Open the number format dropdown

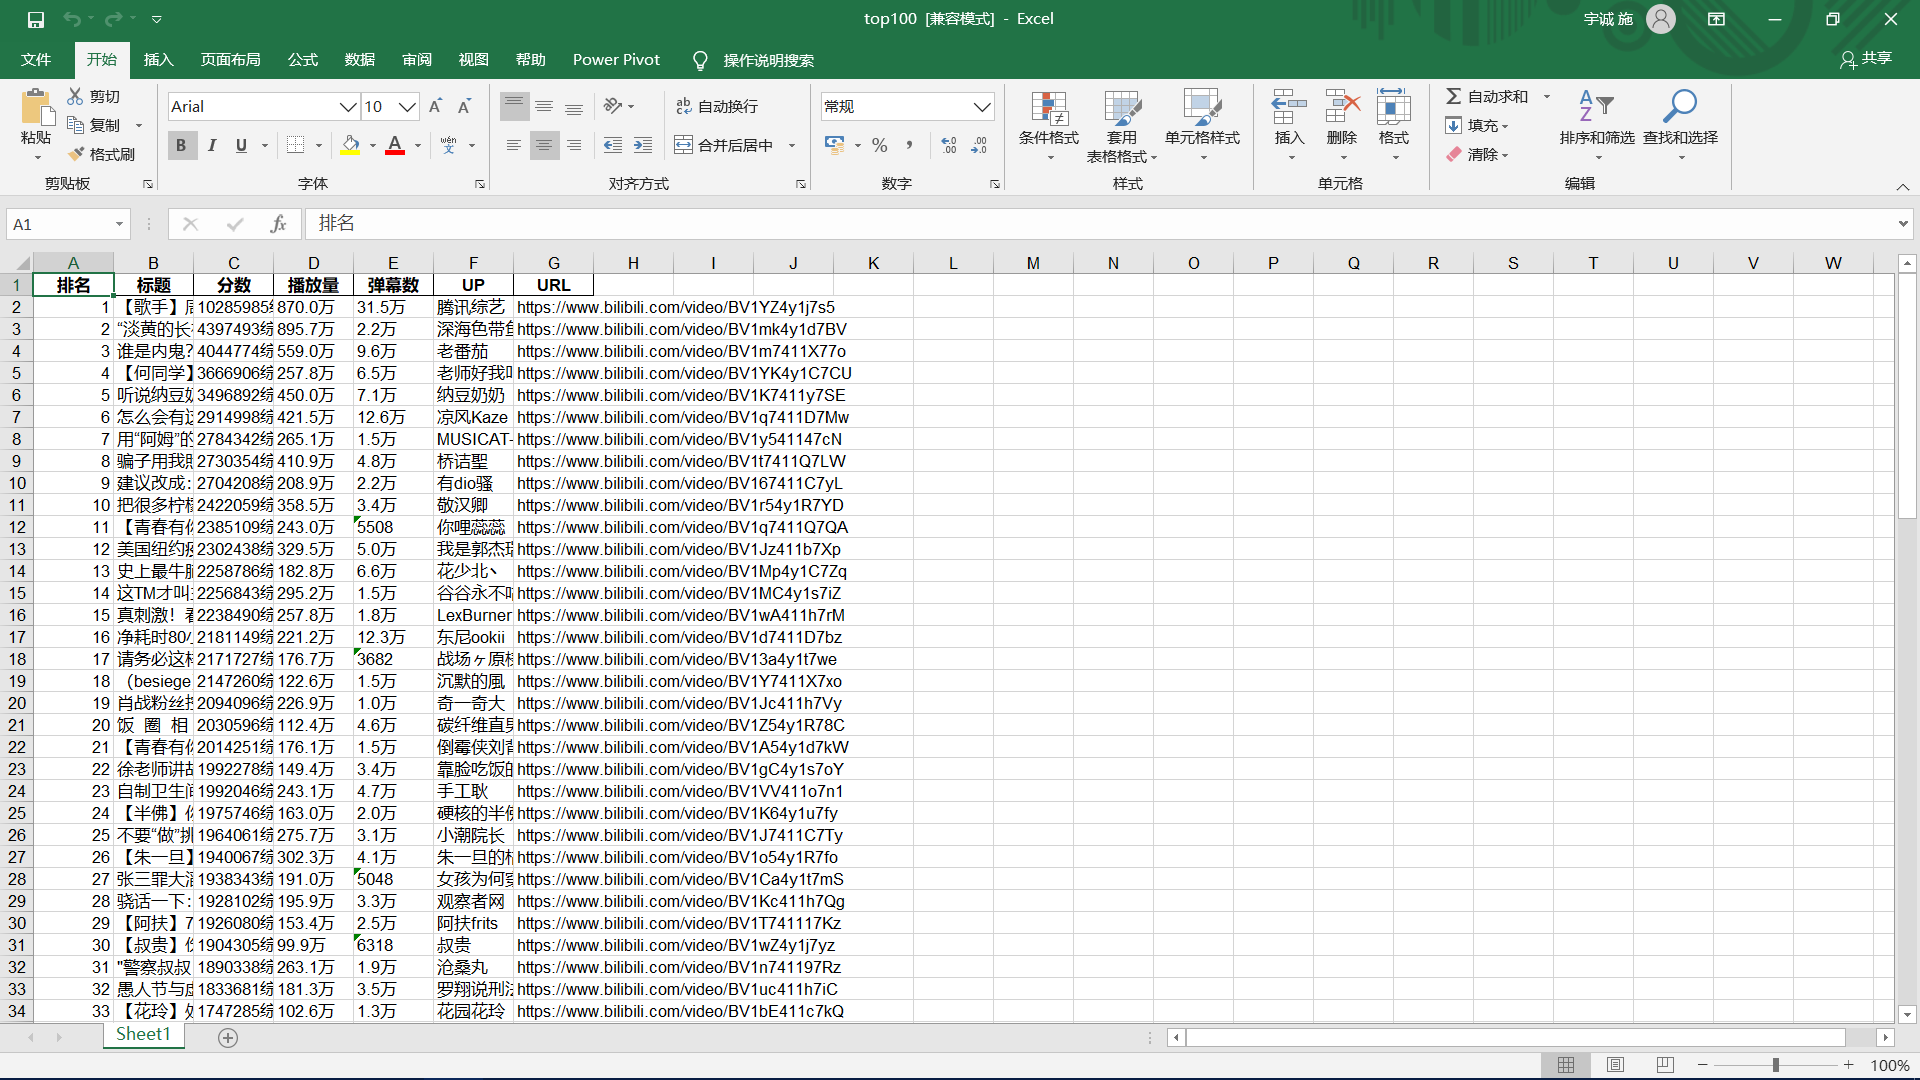point(982,106)
